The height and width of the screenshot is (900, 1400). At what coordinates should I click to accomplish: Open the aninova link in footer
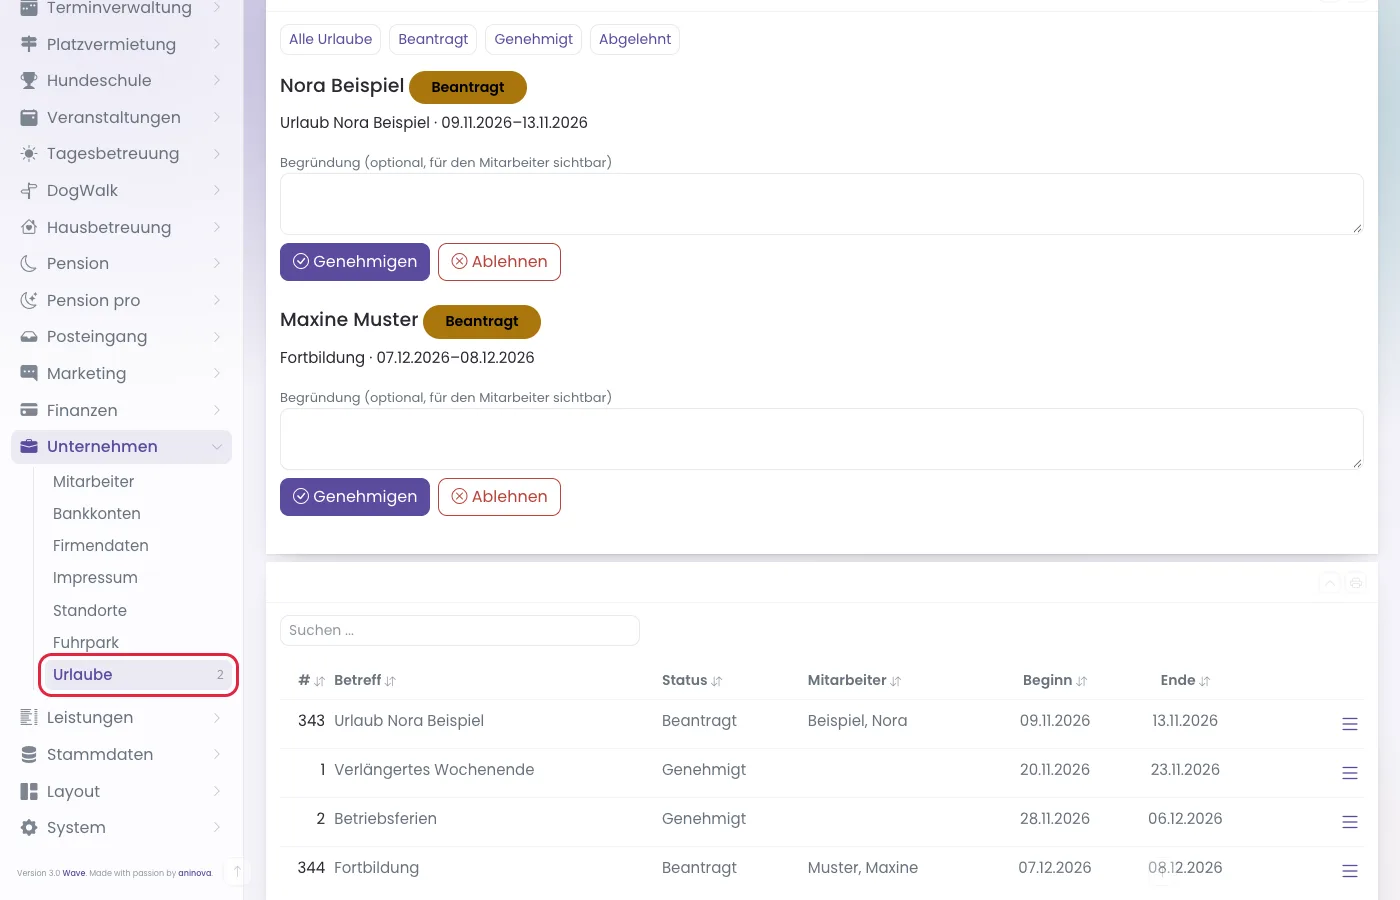pos(195,873)
